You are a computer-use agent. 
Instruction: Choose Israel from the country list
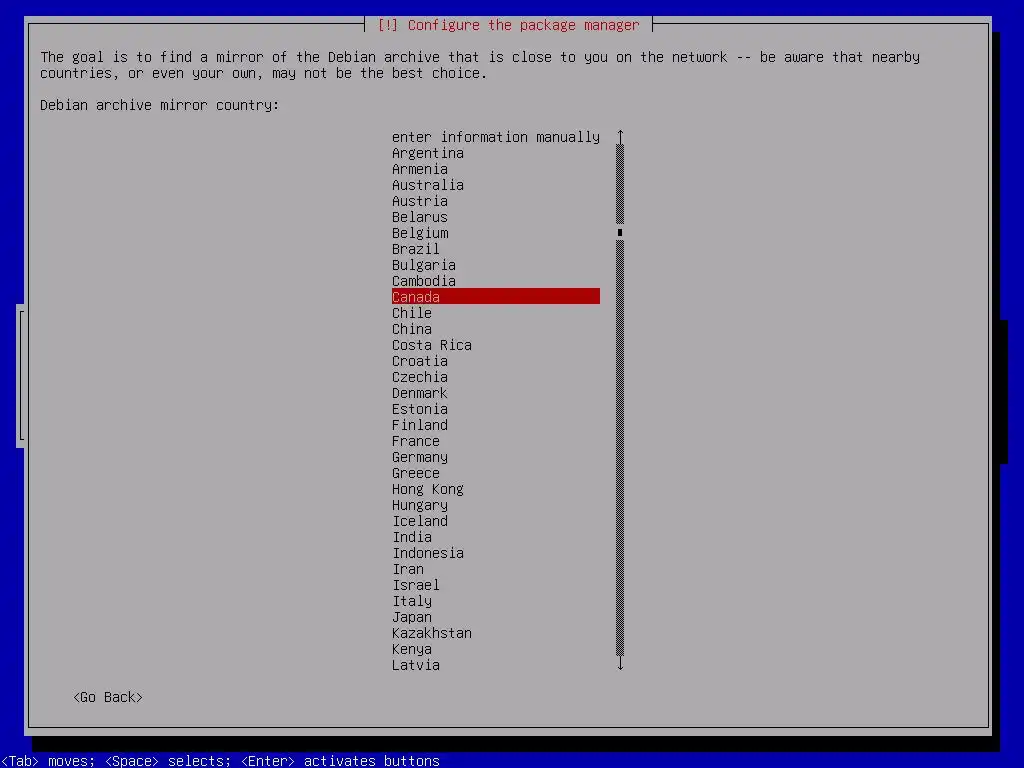[x=496, y=585]
